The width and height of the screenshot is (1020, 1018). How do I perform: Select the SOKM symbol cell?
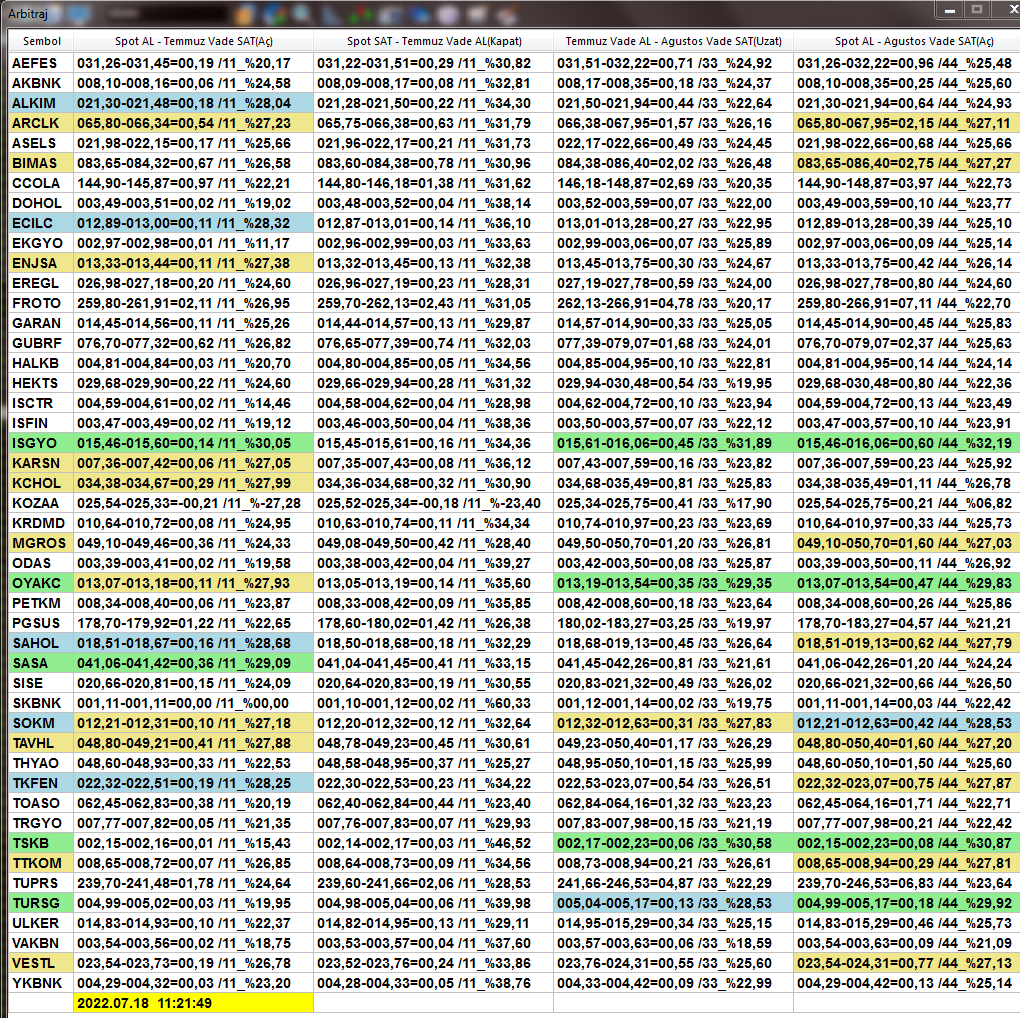click(x=41, y=723)
